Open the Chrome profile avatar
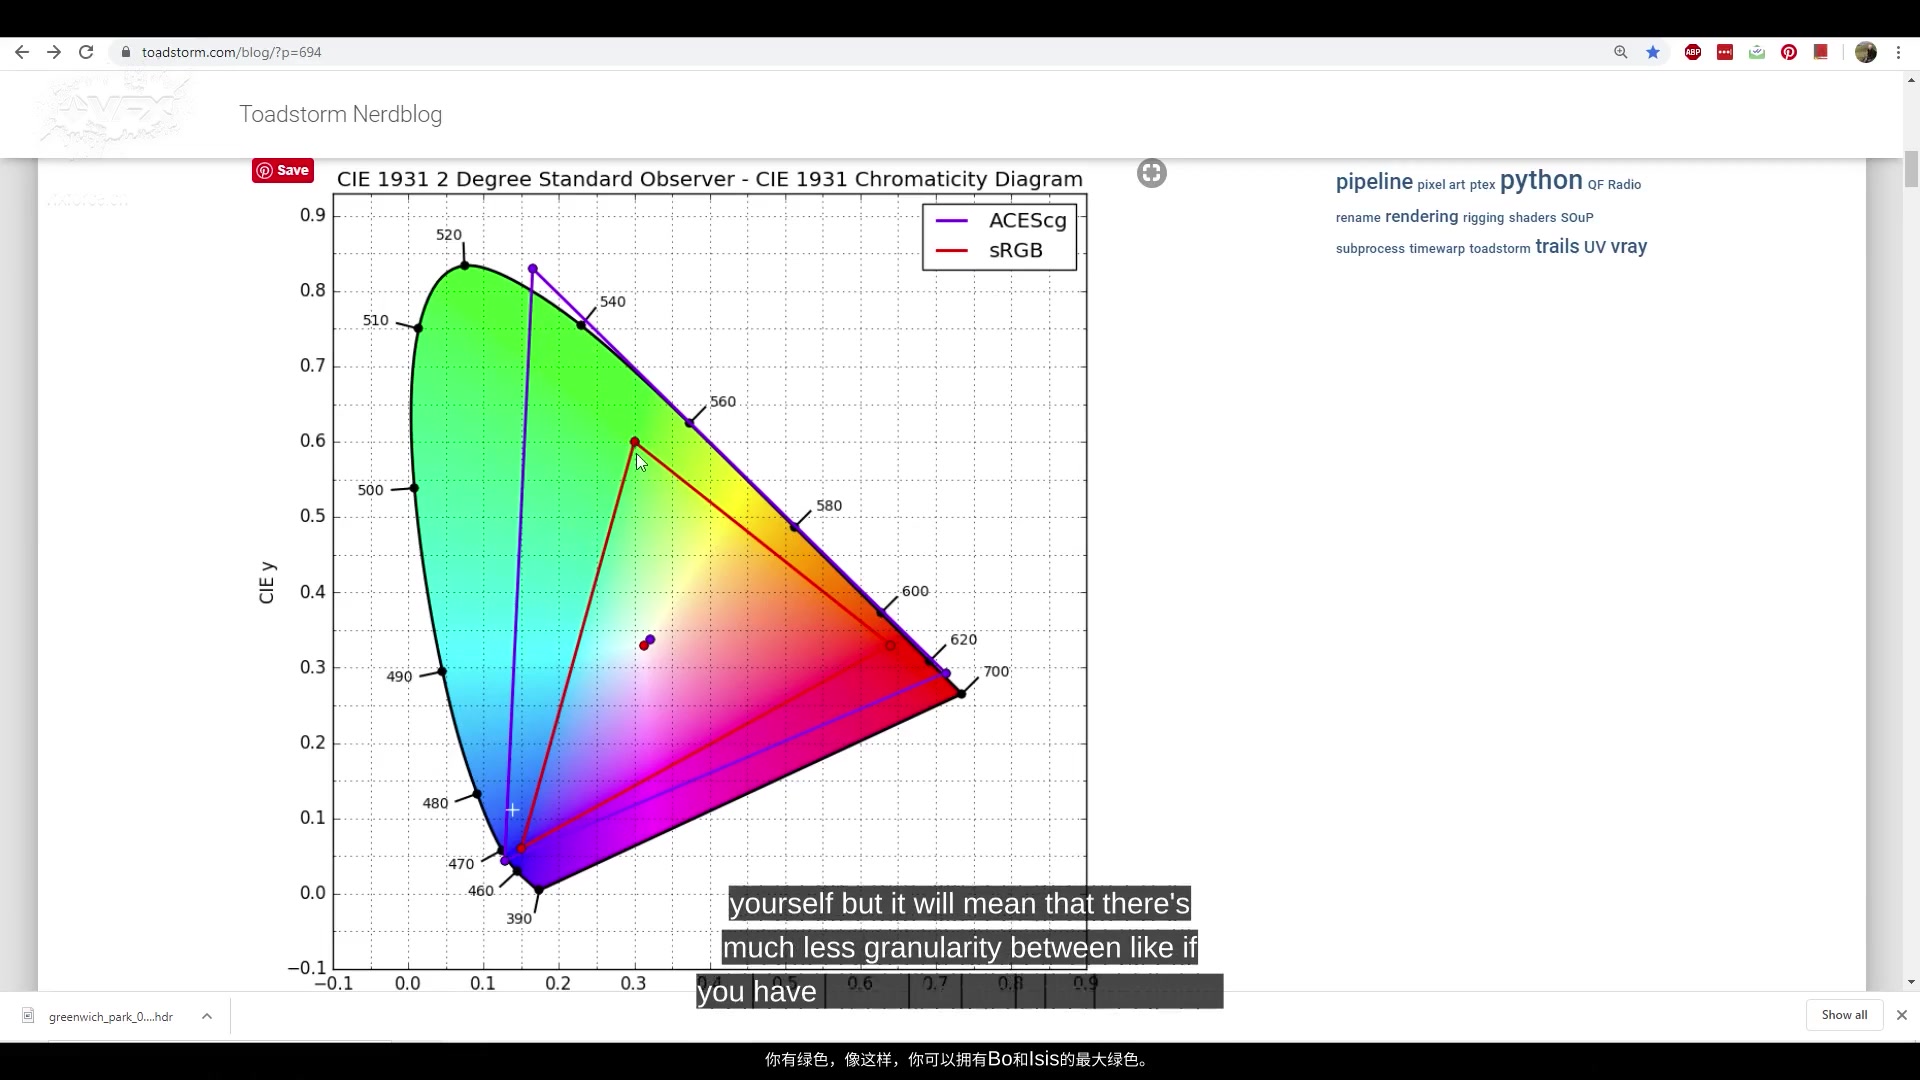Screen dimensions: 1920x1080 pos(1866,52)
